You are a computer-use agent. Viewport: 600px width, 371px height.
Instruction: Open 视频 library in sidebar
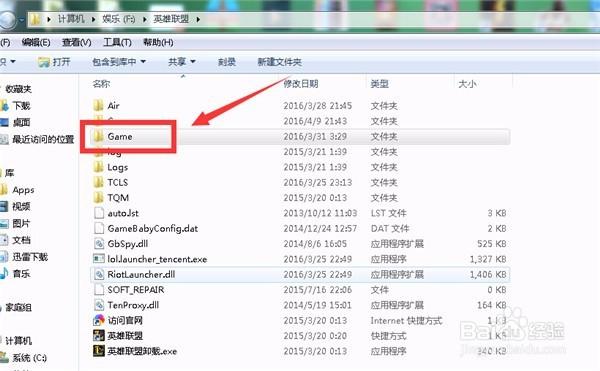click(x=21, y=207)
